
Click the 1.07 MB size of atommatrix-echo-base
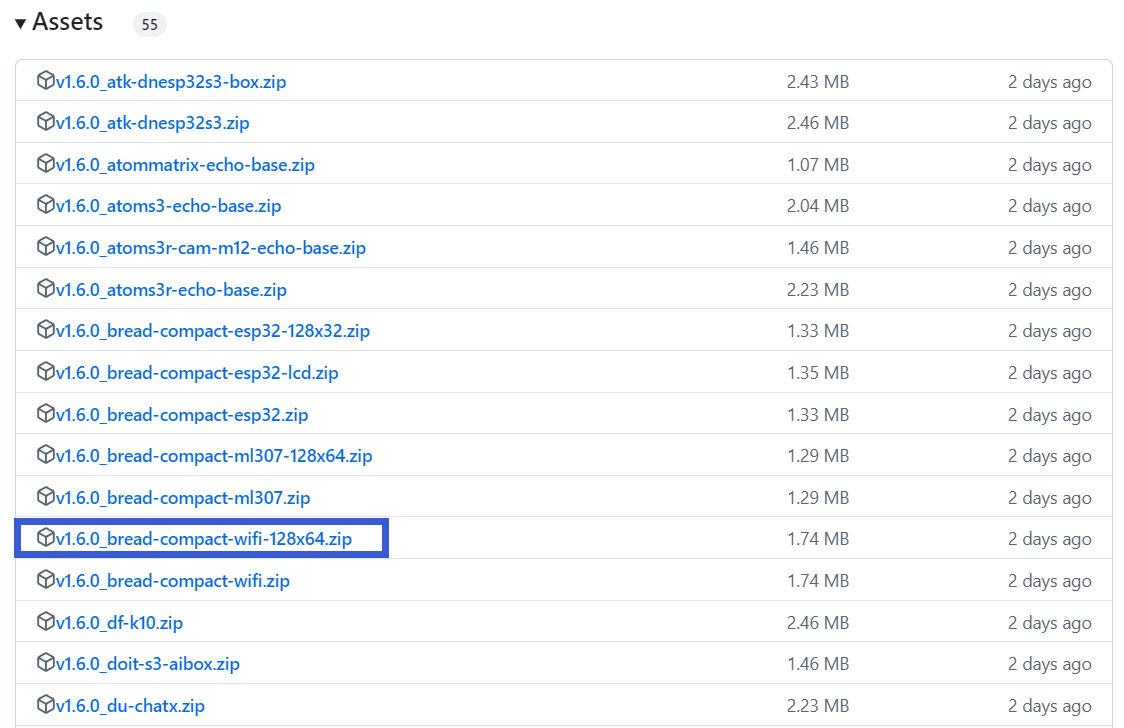point(818,165)
